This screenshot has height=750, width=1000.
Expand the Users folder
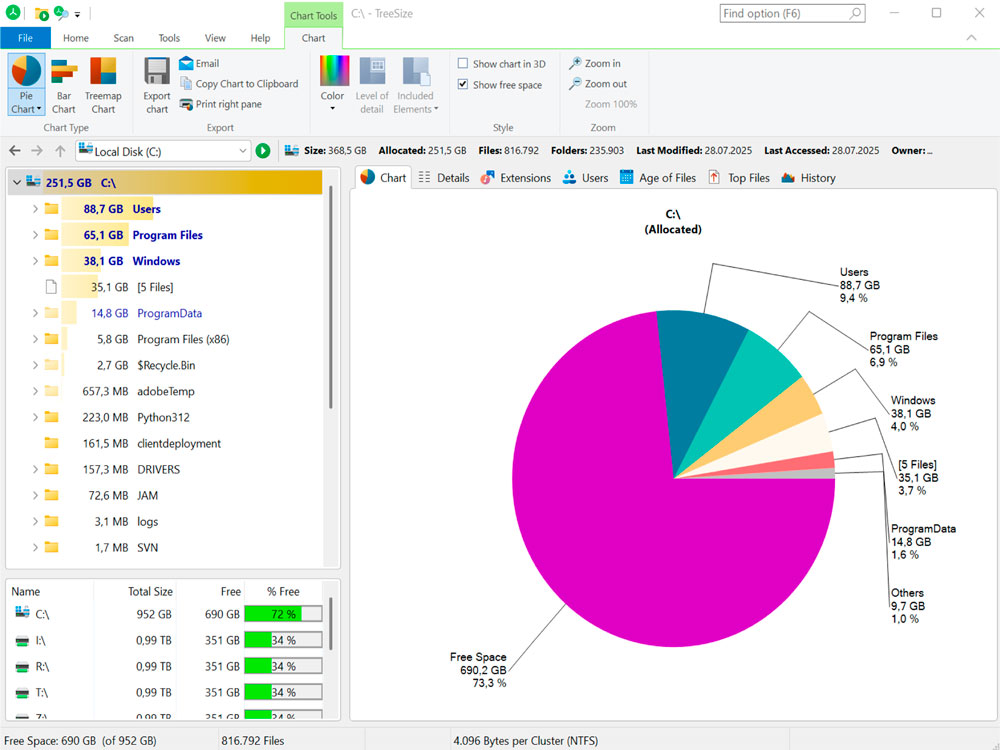35,209
